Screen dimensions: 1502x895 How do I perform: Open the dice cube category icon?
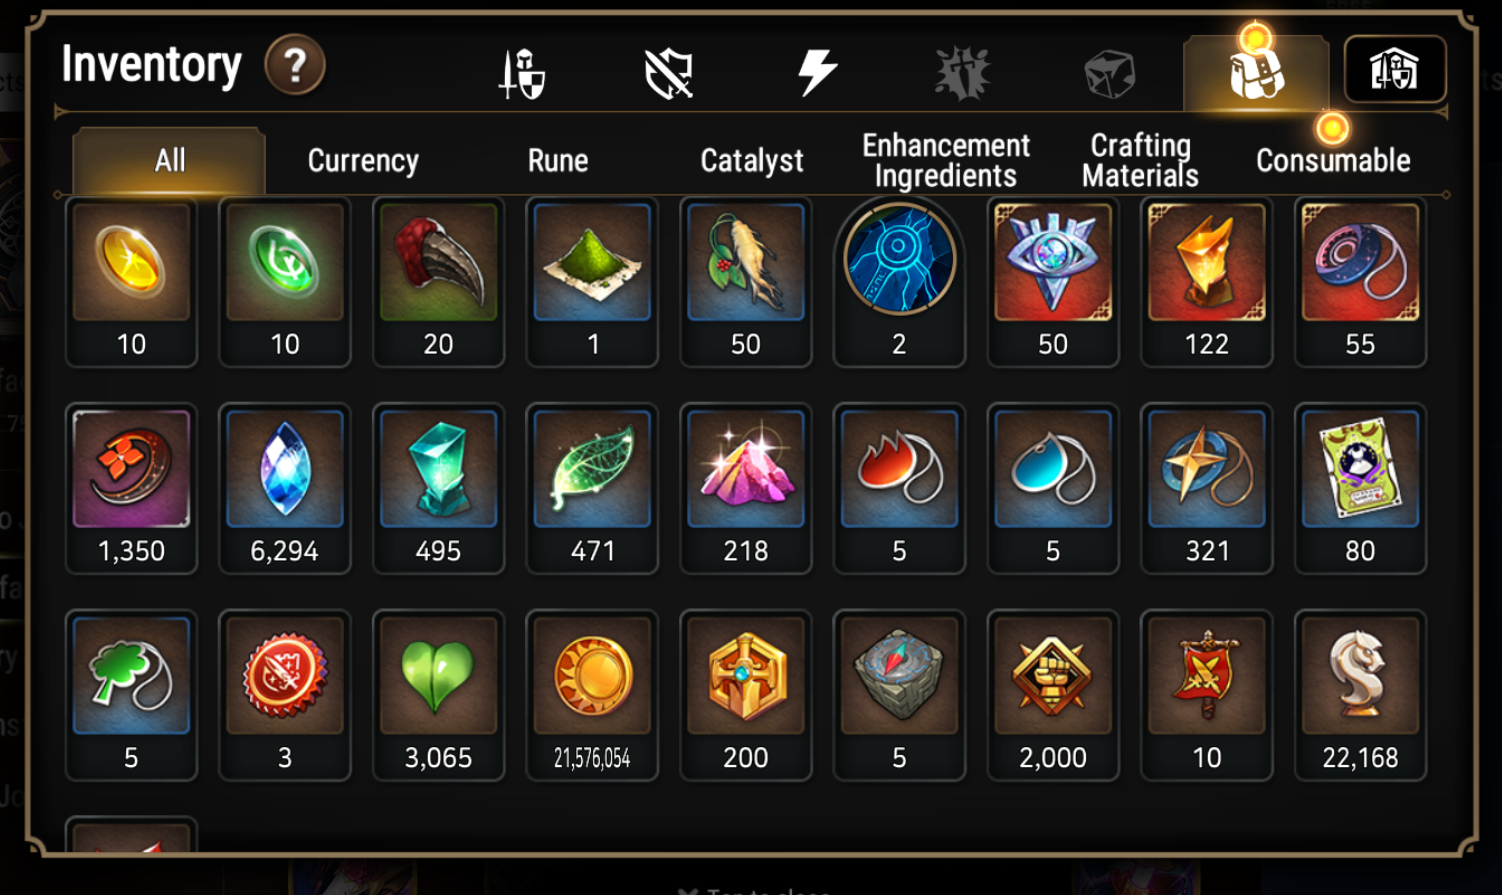click(1110, 74)
